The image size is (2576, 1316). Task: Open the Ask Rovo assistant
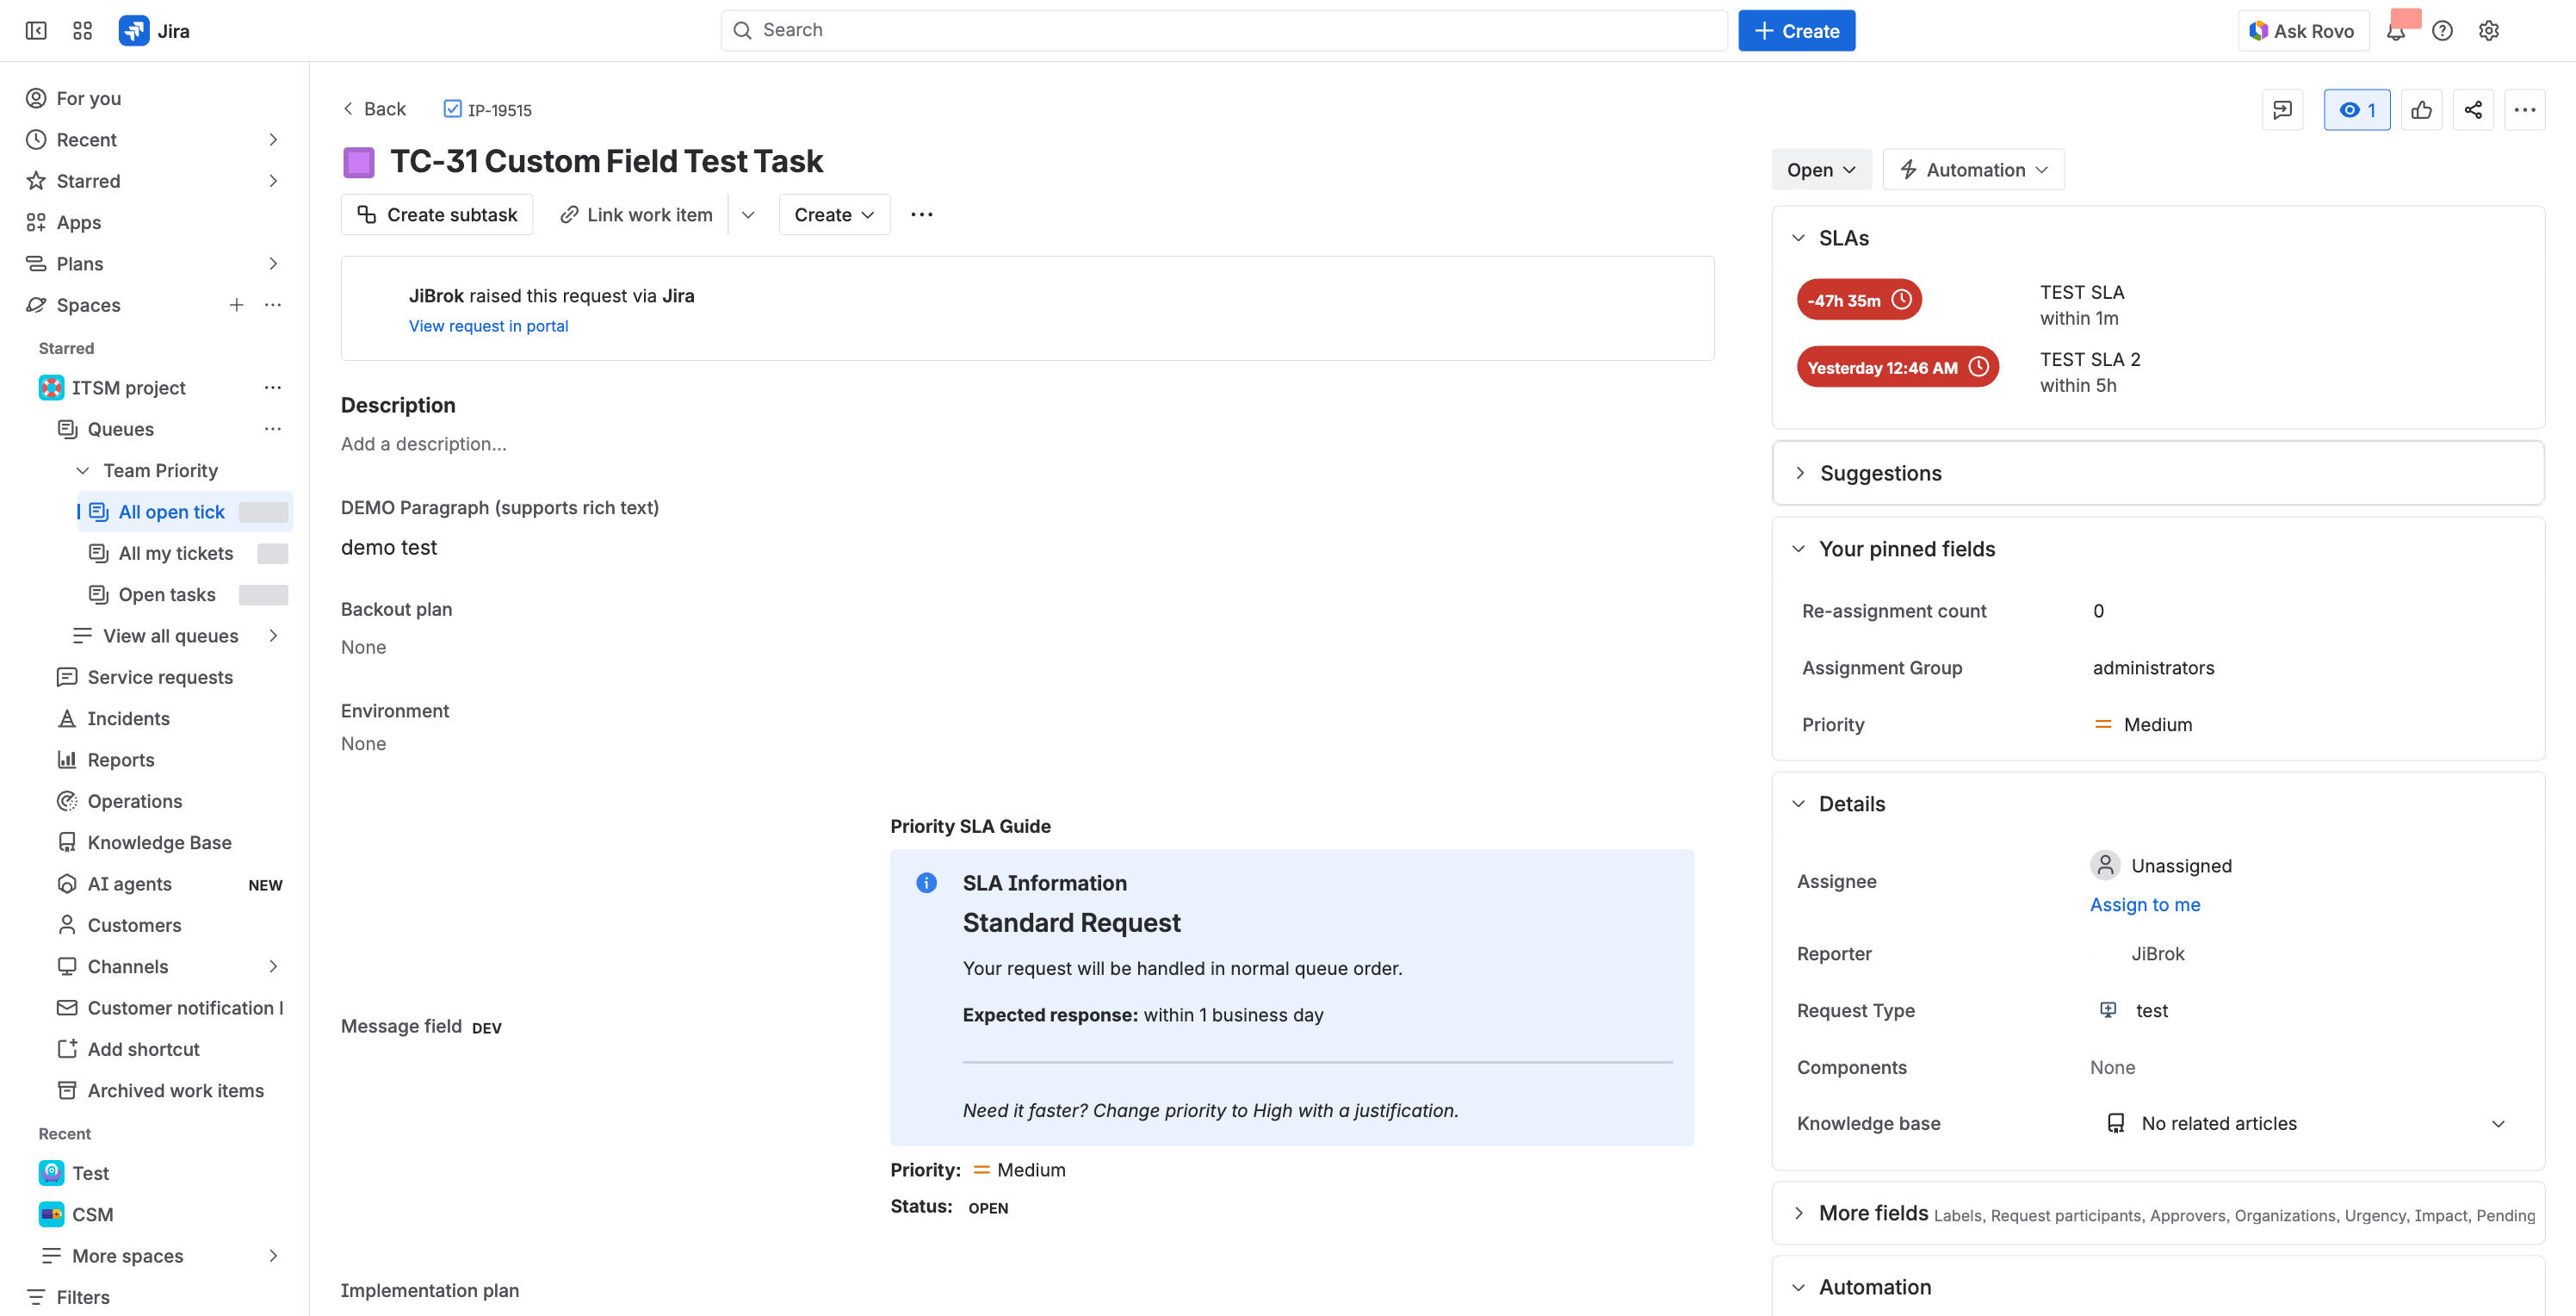[x=2302, y=30]
